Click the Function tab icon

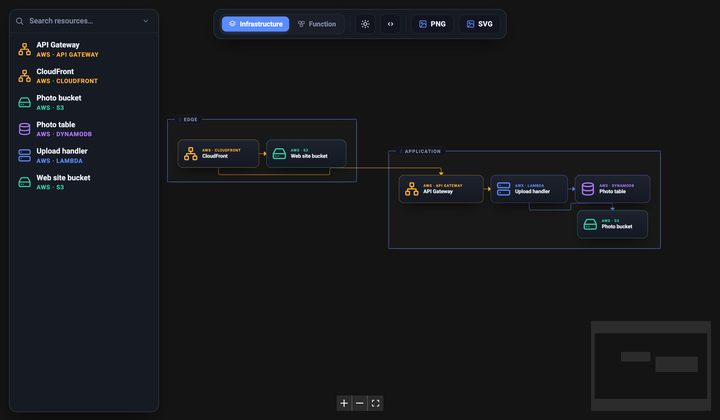(301, 24)
